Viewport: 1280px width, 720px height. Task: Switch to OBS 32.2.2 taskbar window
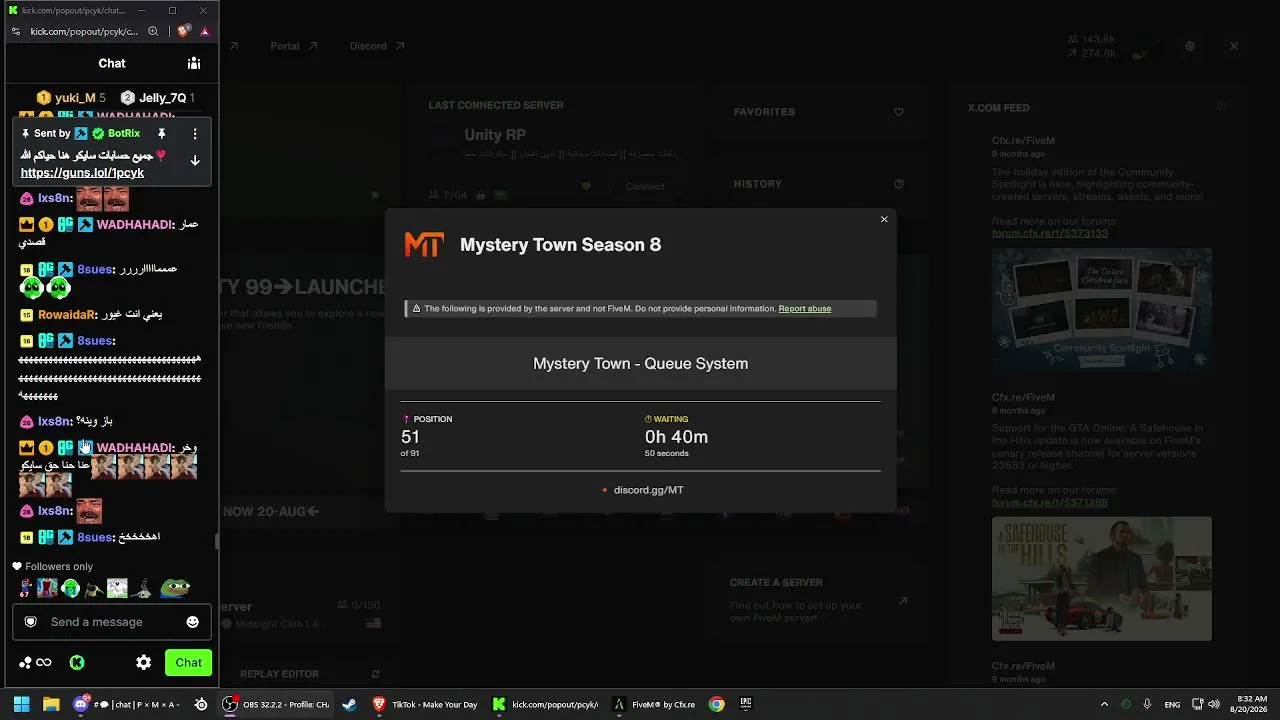pyautogui.click(x=277, y=704)
